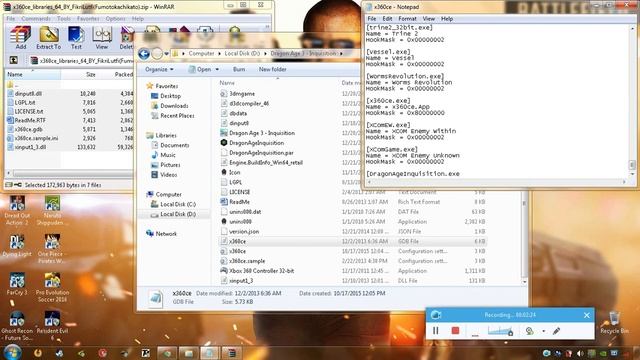Screen dimensions: 640x360
Task: Click WinRAR's up-one-level folder icon
Action: 13,60
